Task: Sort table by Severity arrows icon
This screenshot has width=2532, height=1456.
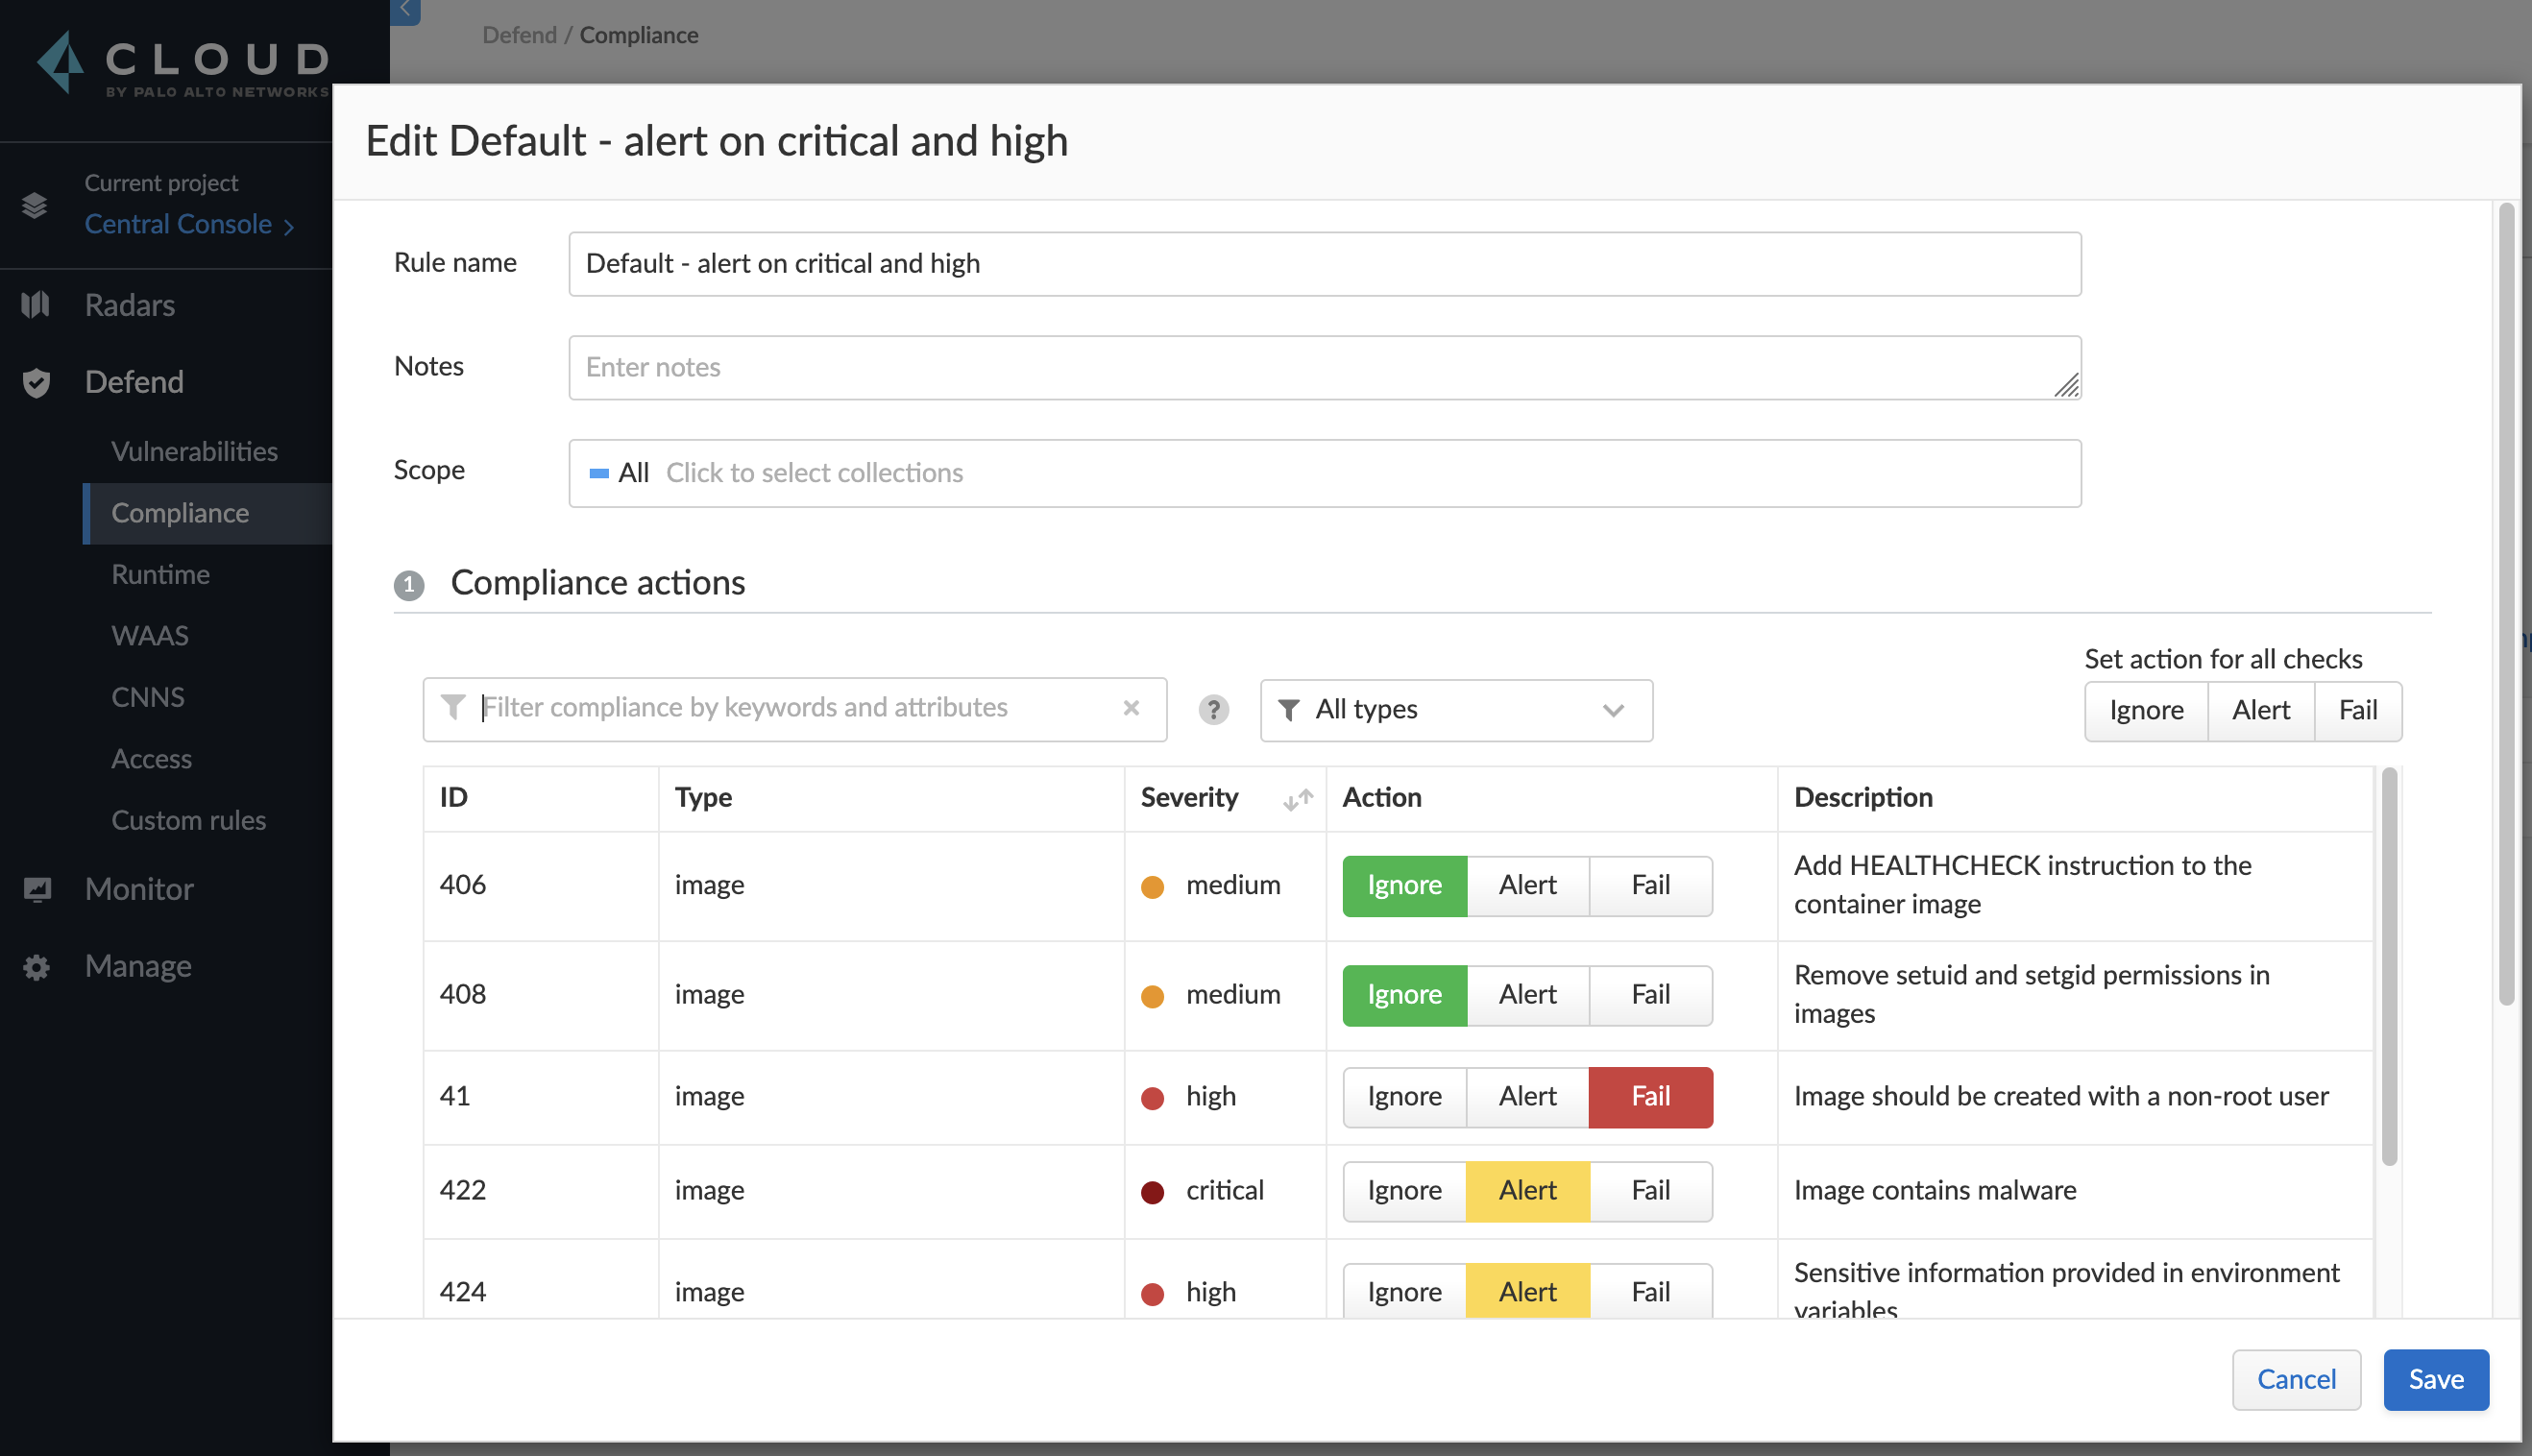Action: [x=1297, y=799]
